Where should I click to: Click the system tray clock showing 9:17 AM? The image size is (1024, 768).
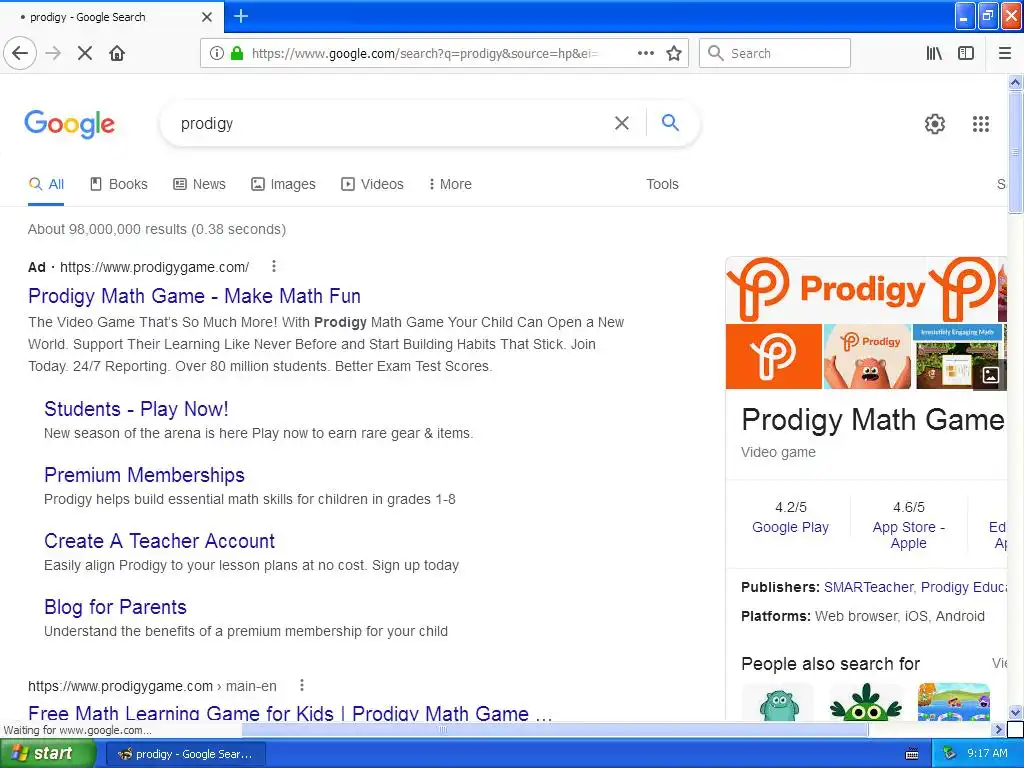pos(987,754)
